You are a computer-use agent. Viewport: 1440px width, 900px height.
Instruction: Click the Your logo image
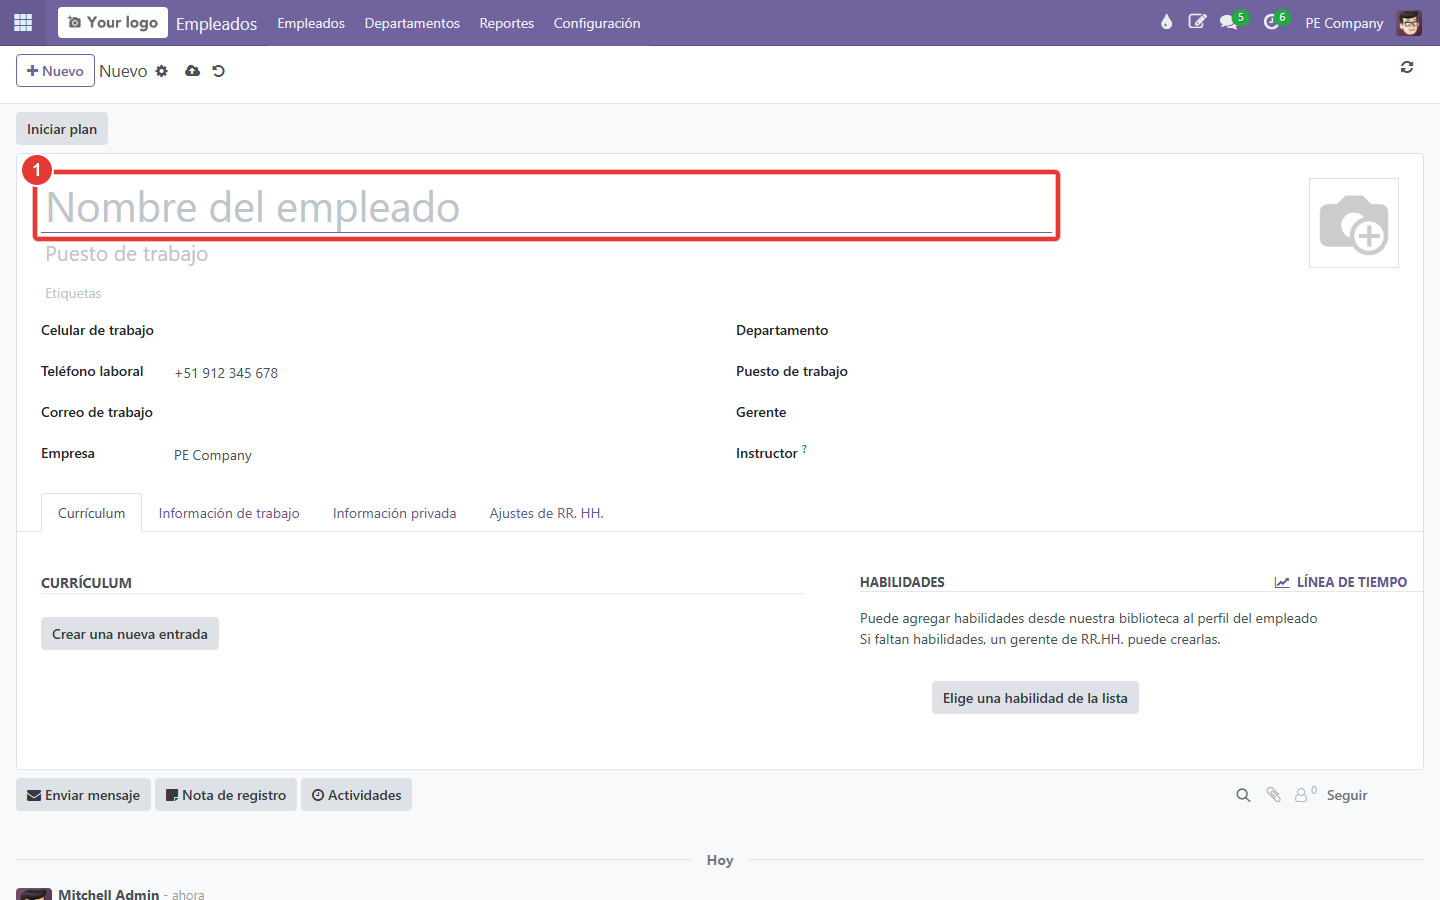click(x=113, y=22)
